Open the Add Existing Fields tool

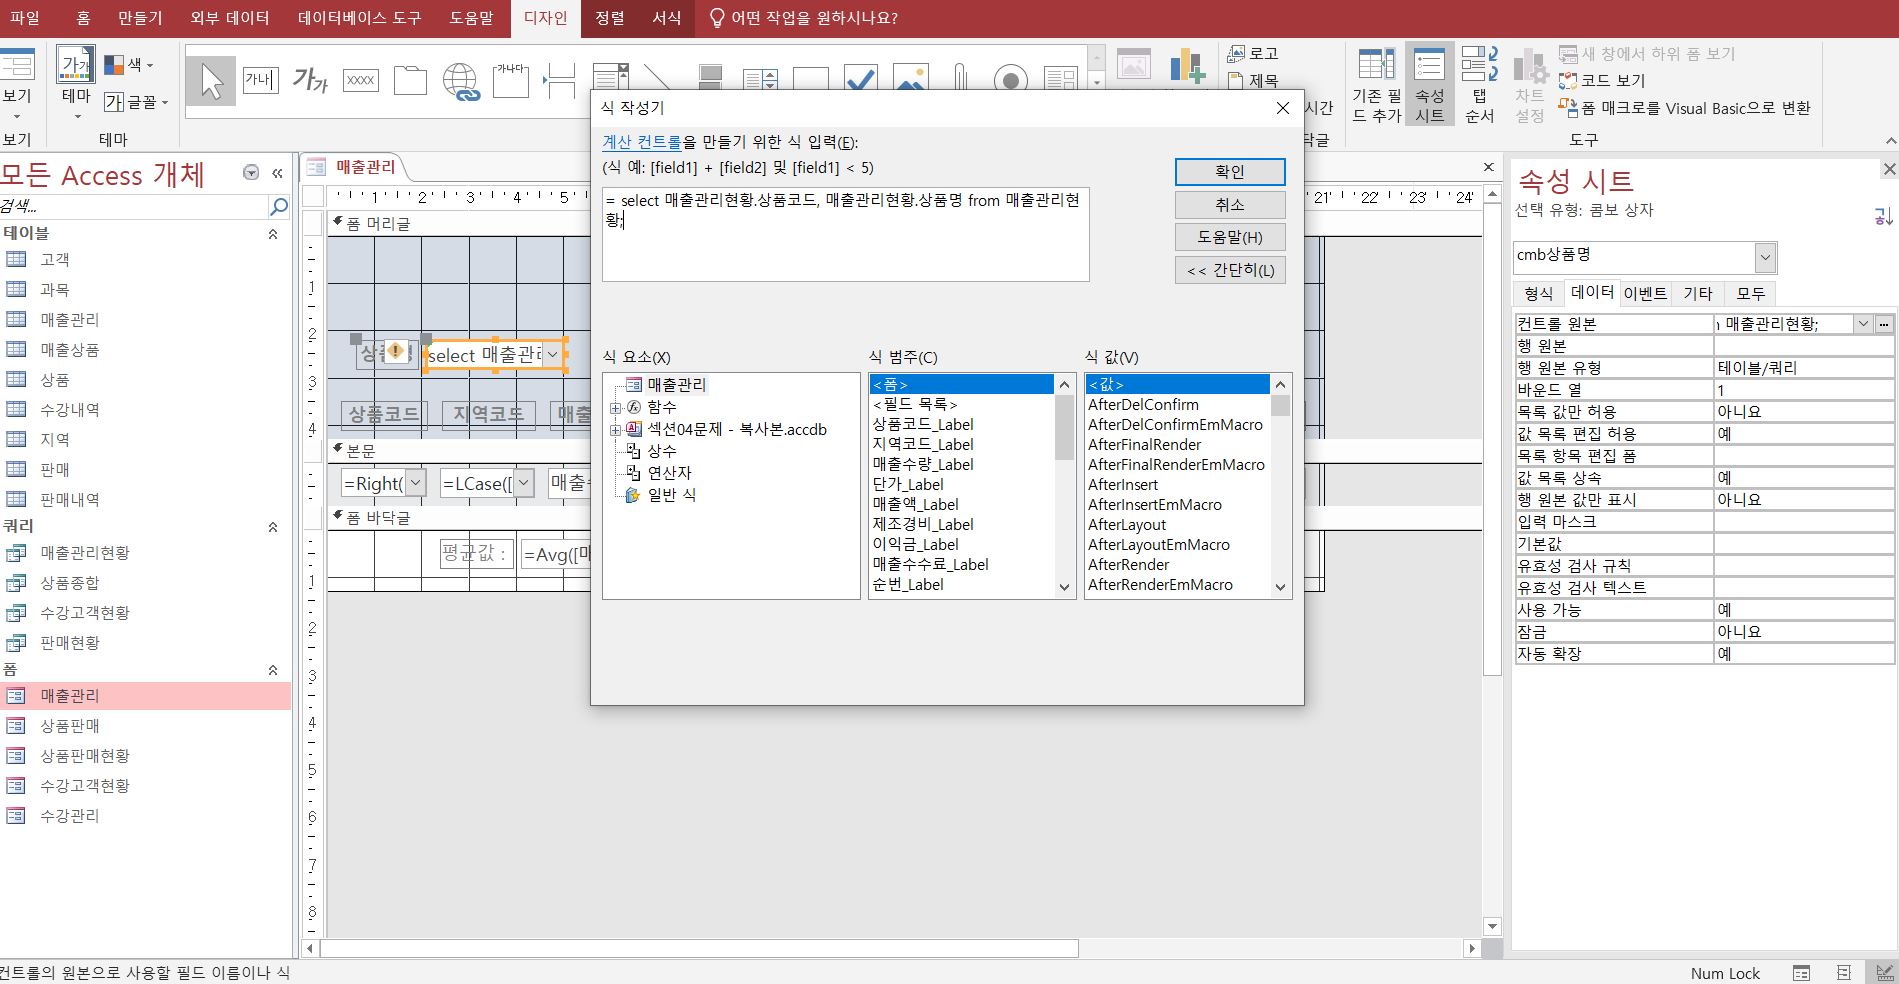pyautogui.click(x=1377, y=85)
